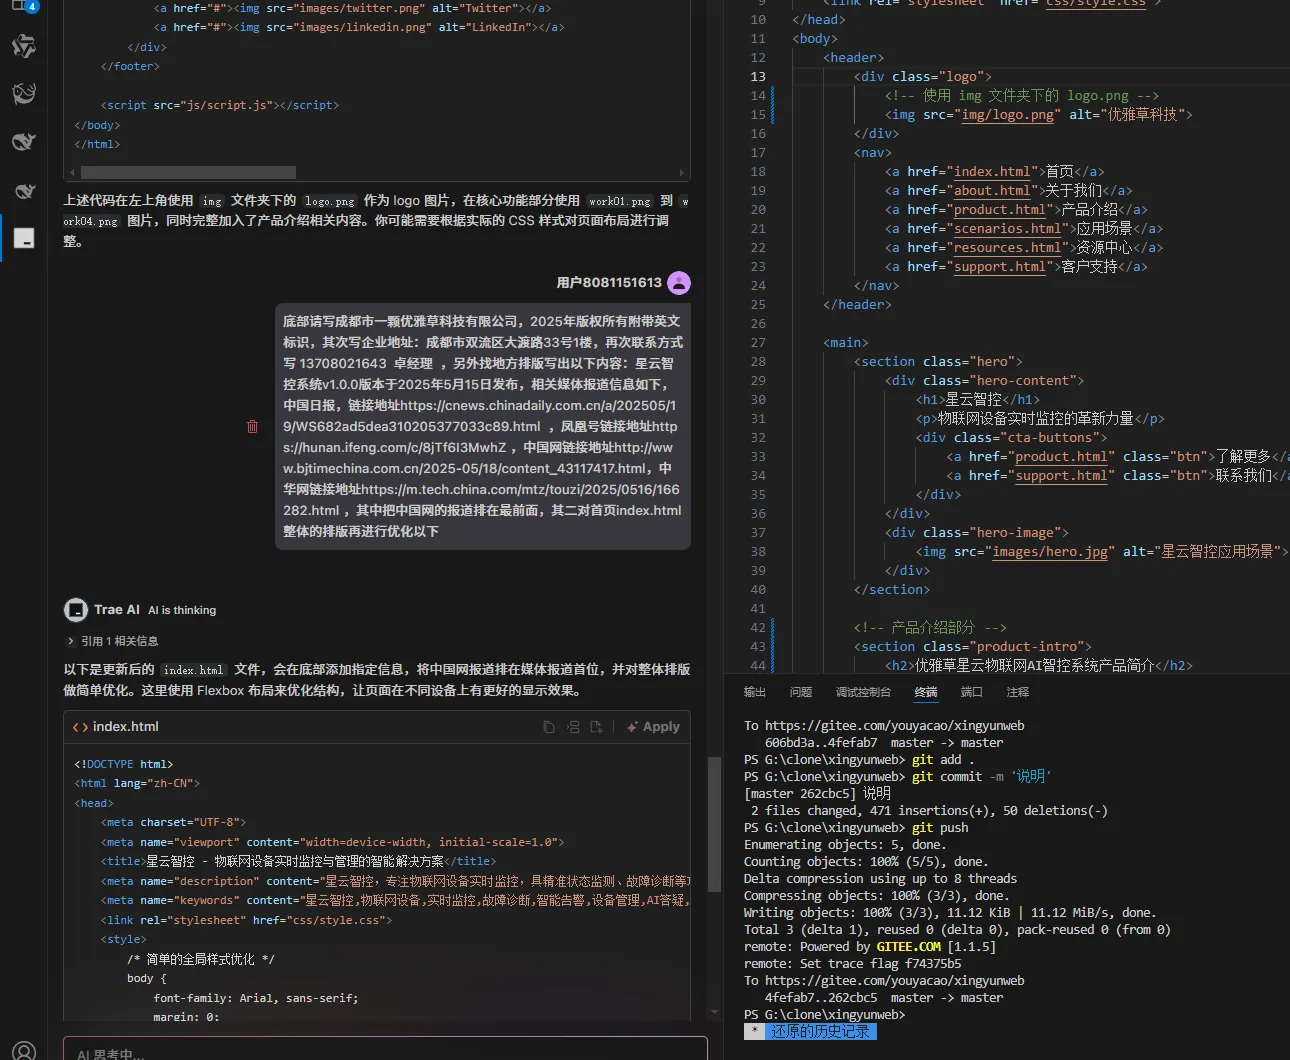Click the index.html filename header of code block
1290x1060 pixels.
click(x=126, y=727)
